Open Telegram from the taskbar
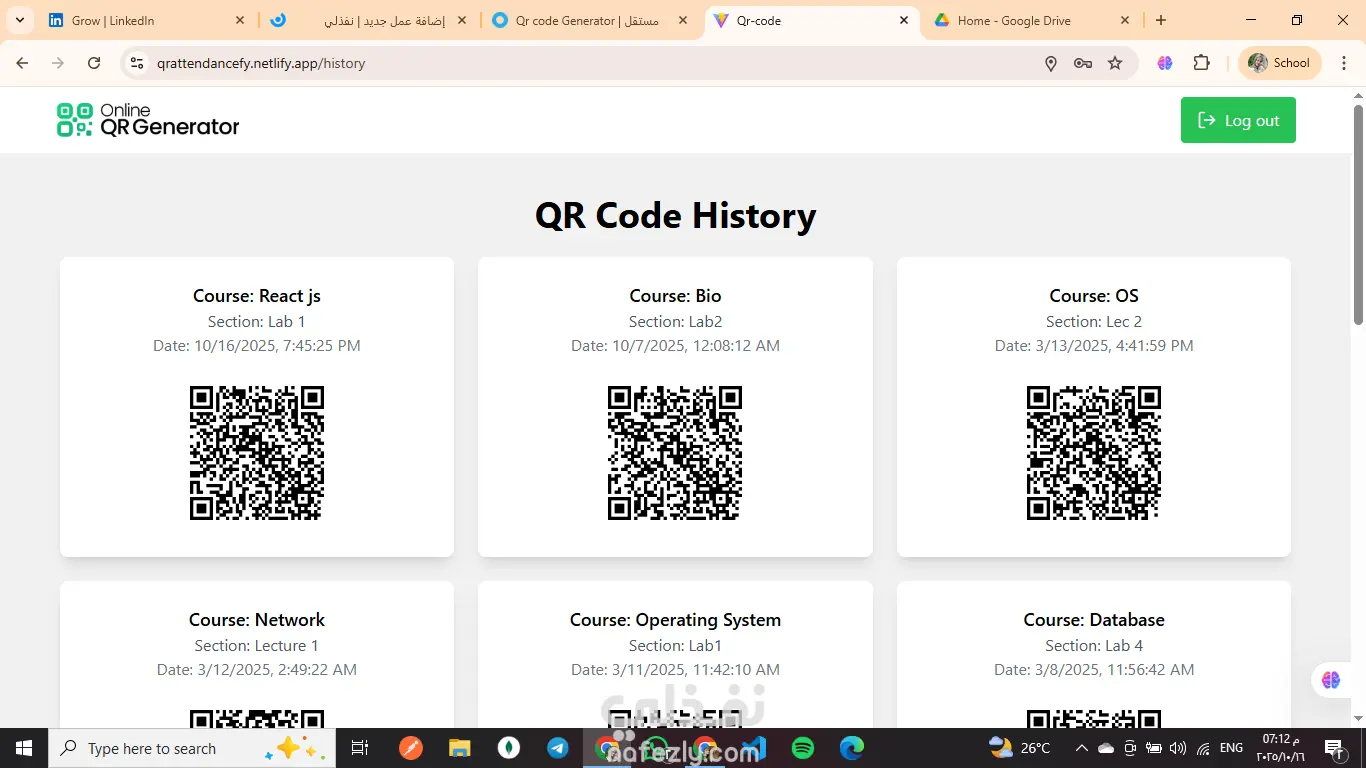1366x768 pixels. (558, 748)
